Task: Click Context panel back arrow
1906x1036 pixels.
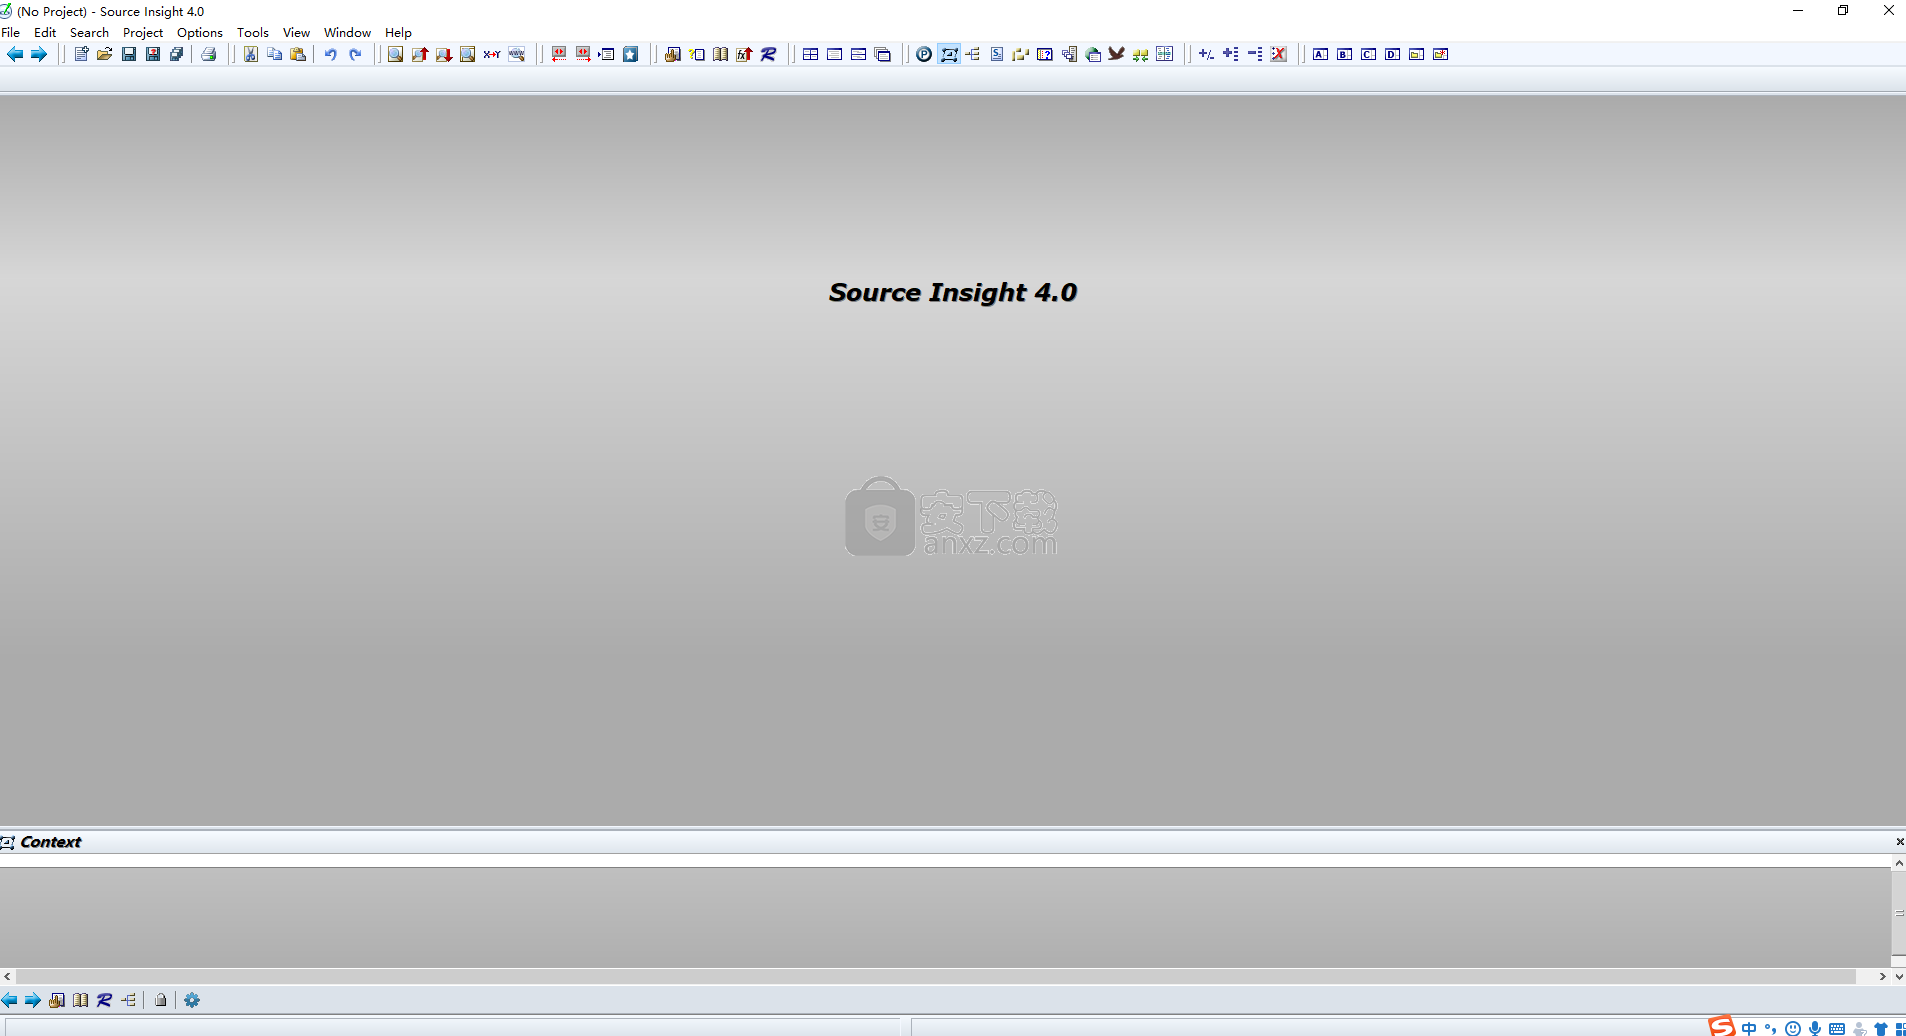Action: click(x=9, y=1000)
